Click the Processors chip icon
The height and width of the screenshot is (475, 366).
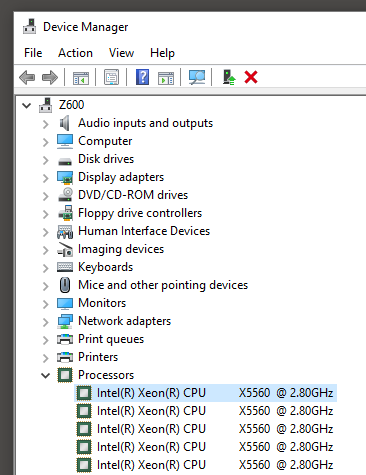click(x=65, y=375)
